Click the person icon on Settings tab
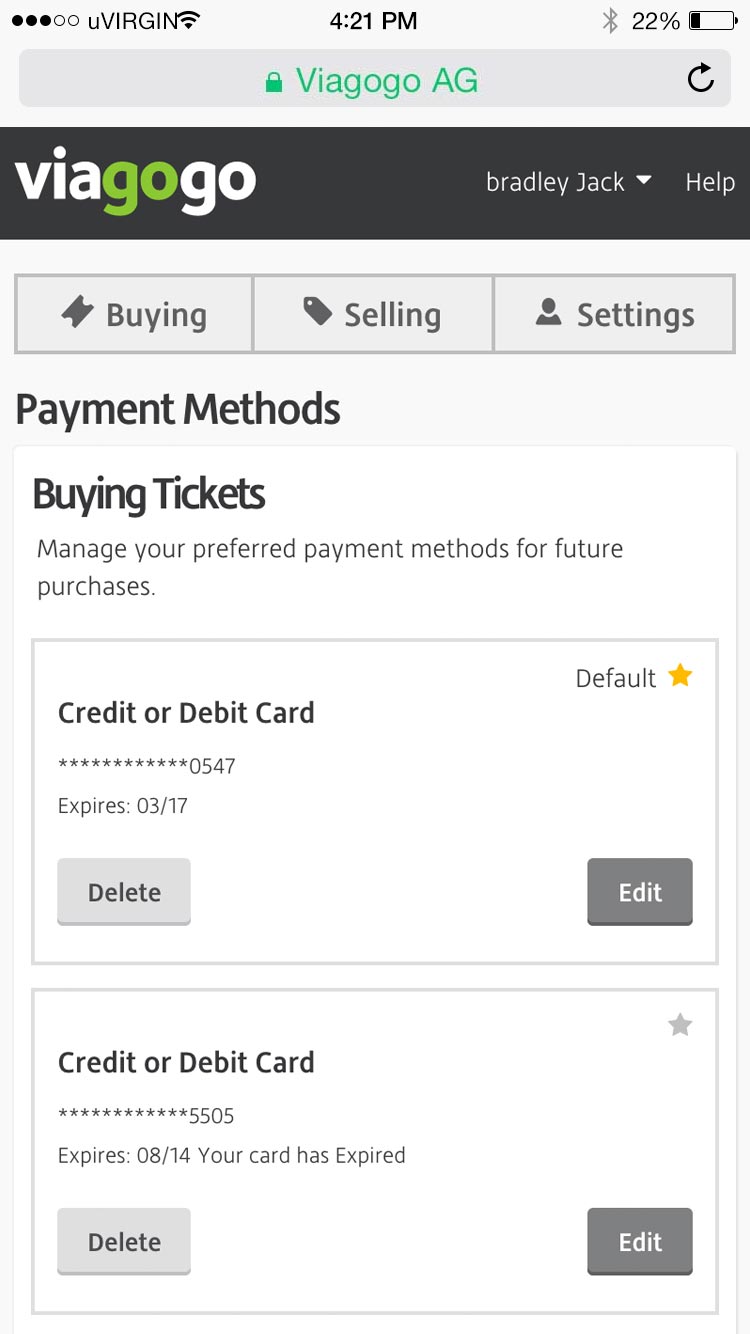 548,313
